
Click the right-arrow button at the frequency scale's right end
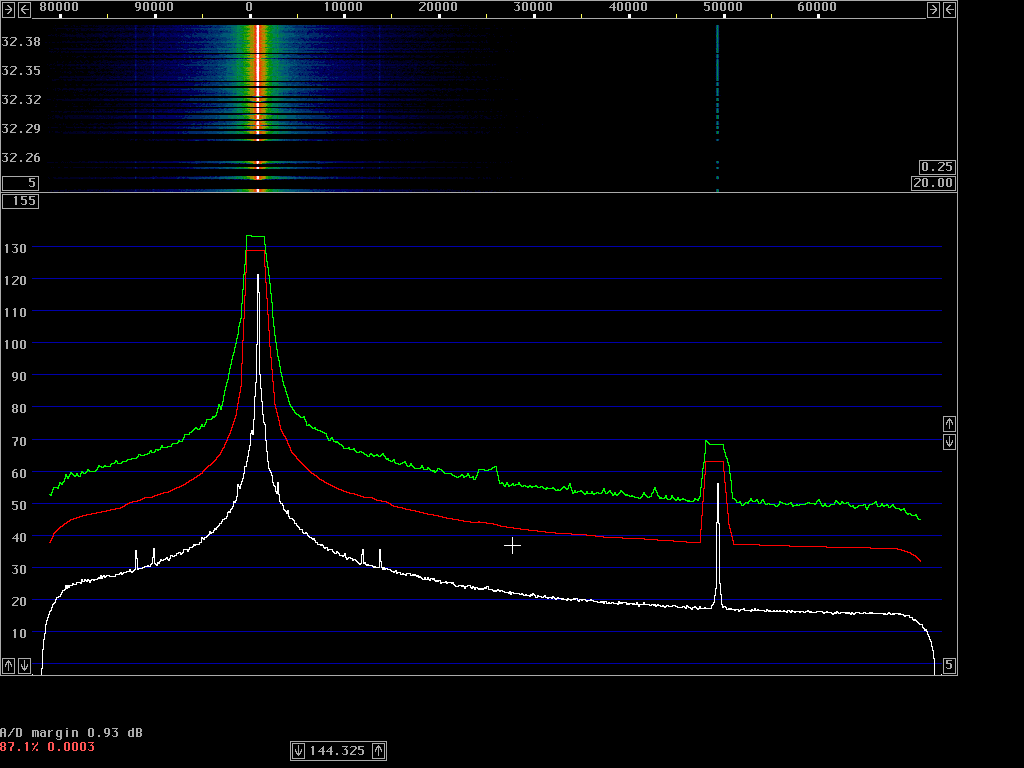coord(933,9)
